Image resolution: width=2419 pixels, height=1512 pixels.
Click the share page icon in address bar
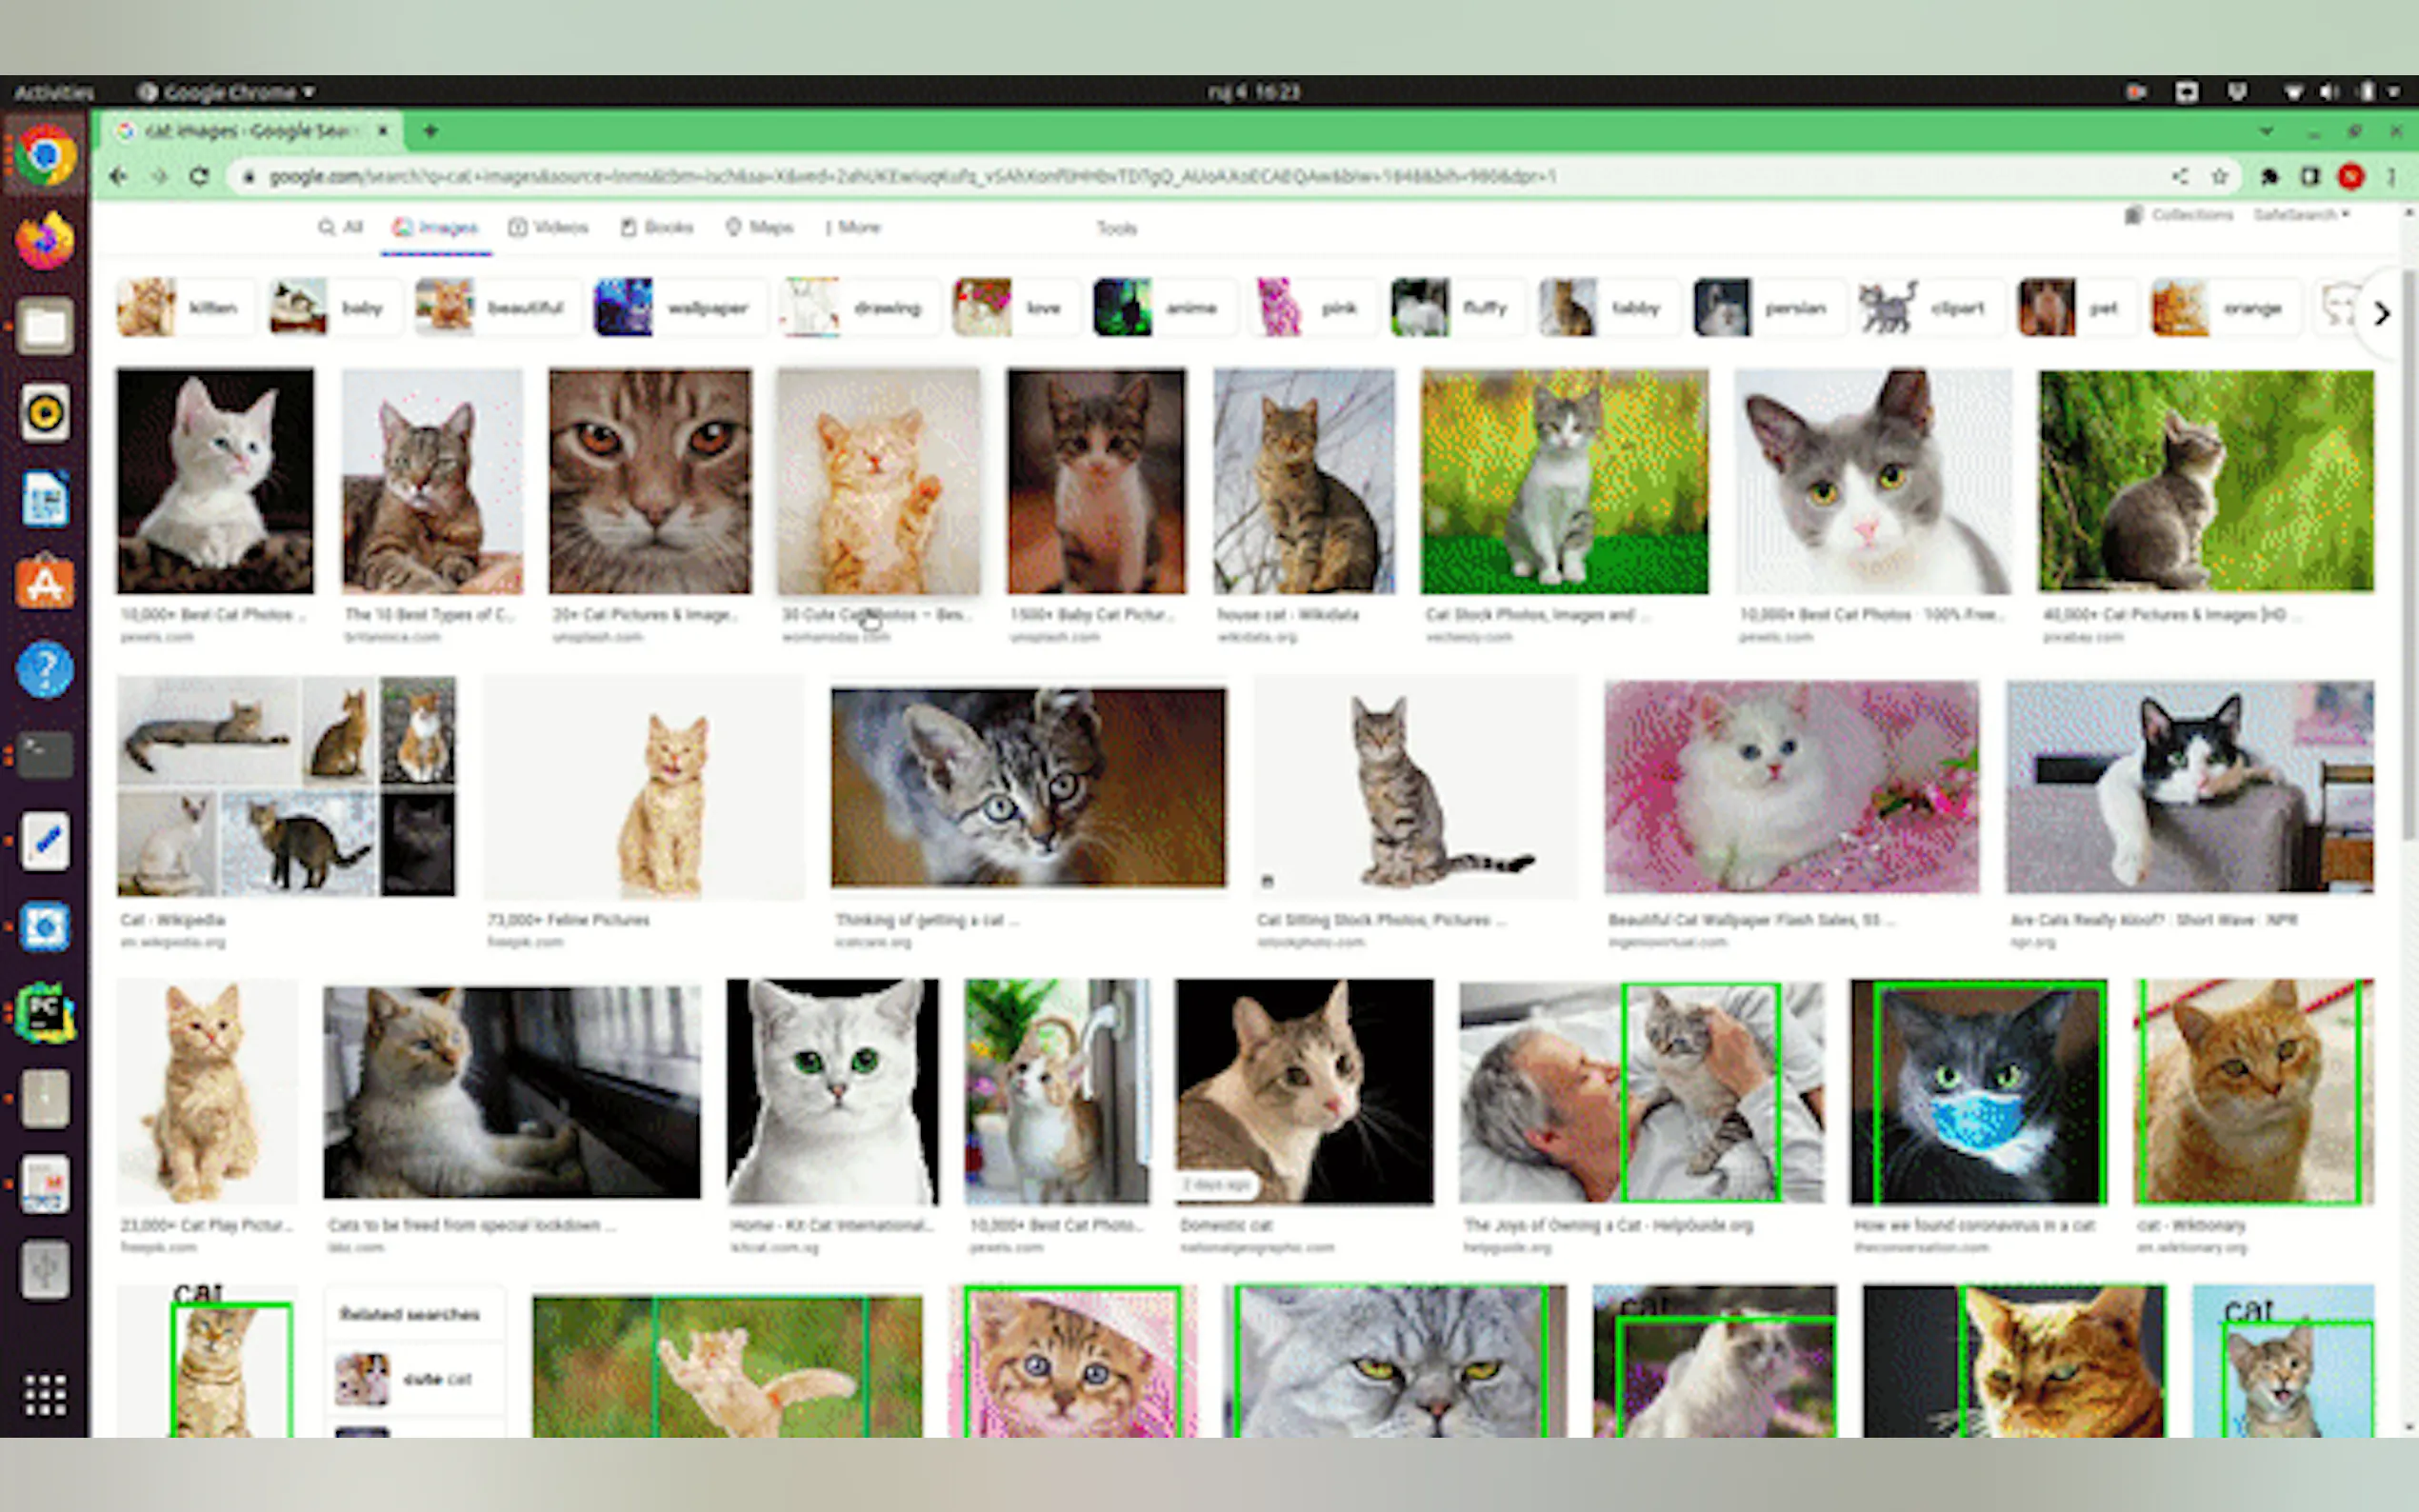point(2180,177)
